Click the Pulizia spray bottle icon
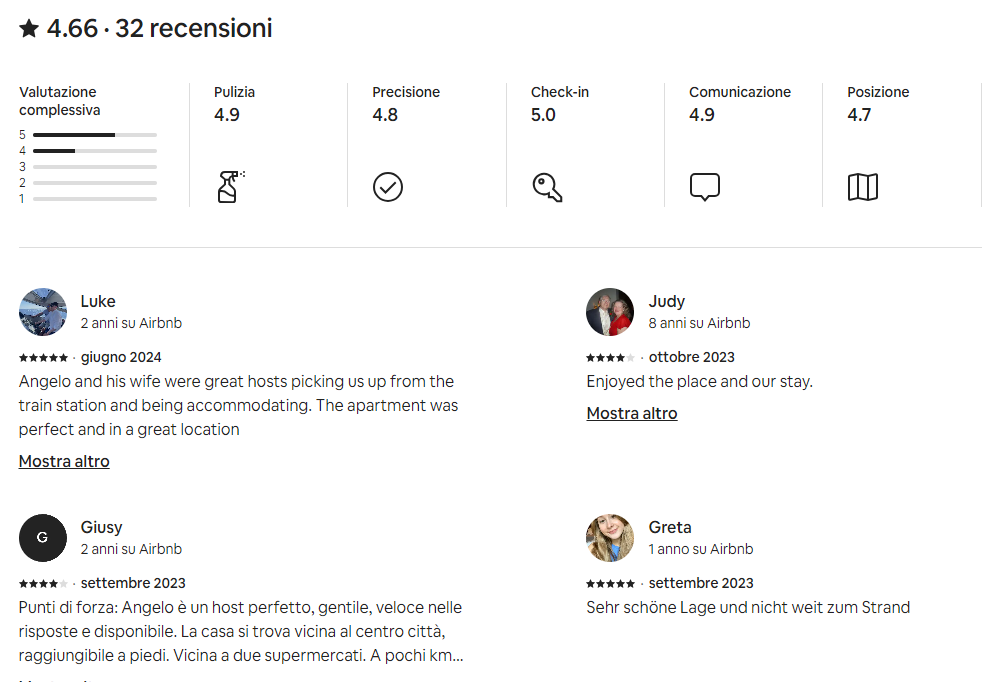This screenshot has height=682, width=982. point(231,187)
